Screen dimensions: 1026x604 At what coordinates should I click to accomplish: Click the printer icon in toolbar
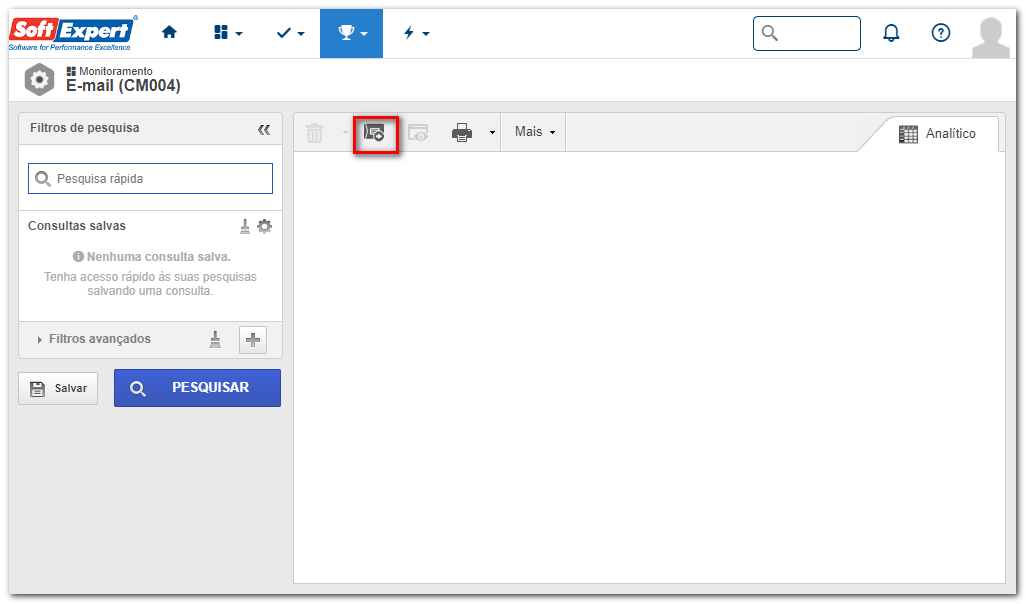pos(462,133)
